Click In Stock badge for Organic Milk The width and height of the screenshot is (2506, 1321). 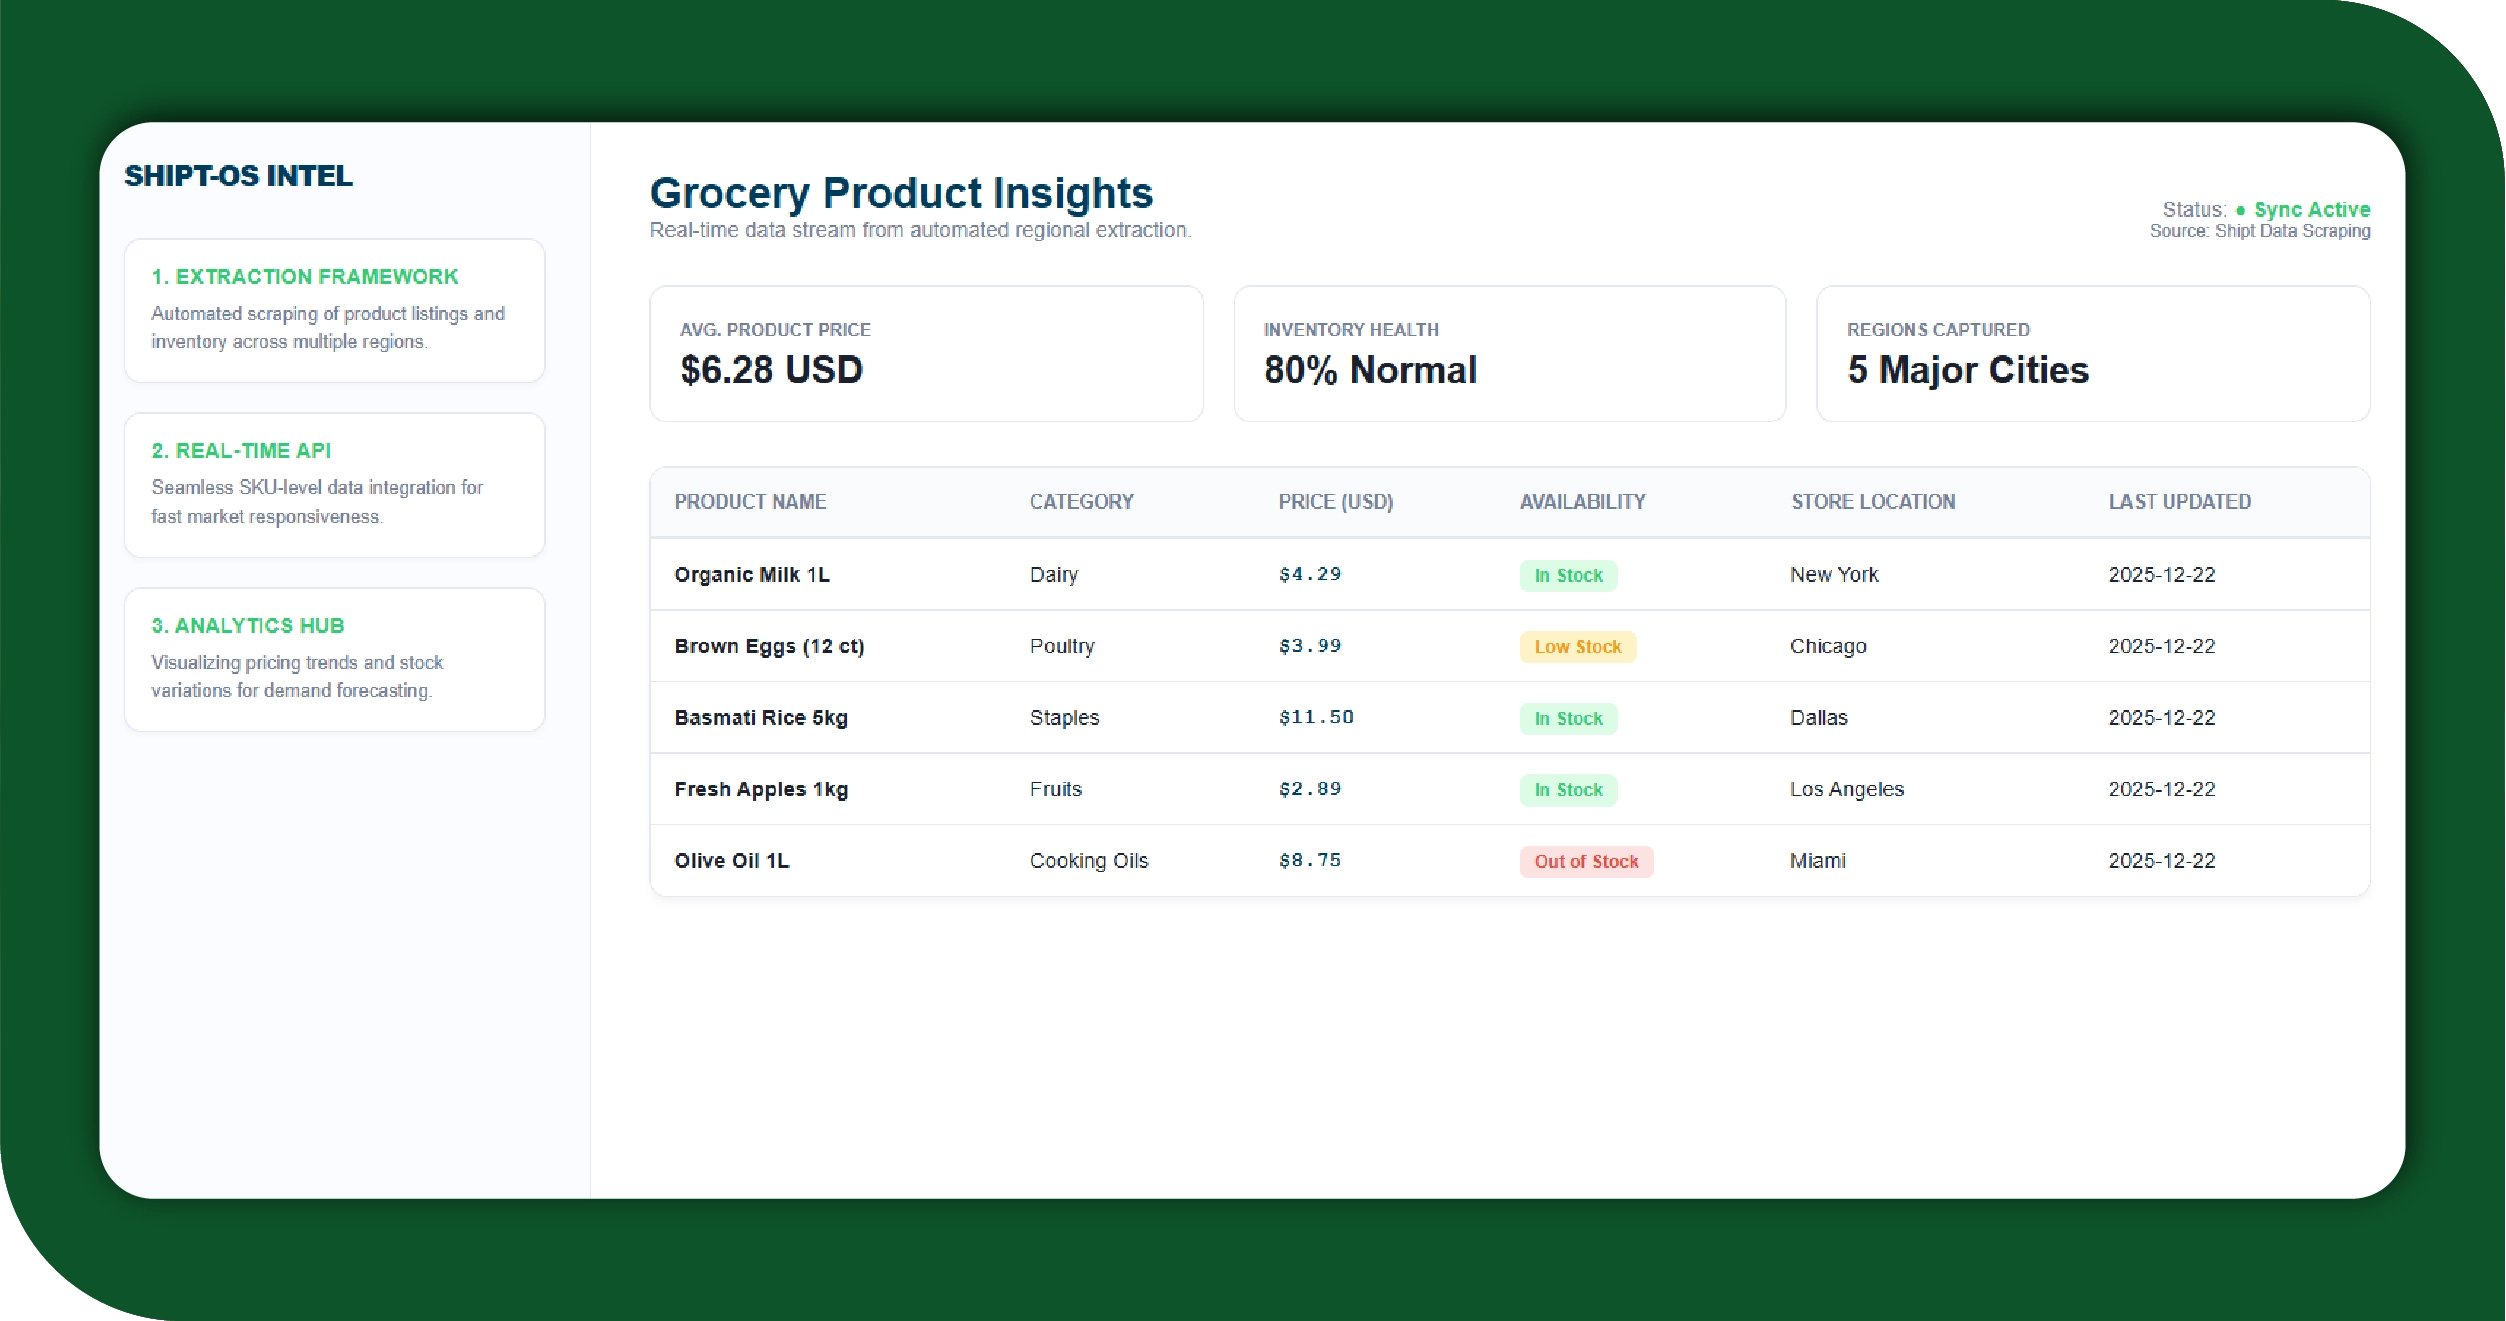coord(1567,576)
